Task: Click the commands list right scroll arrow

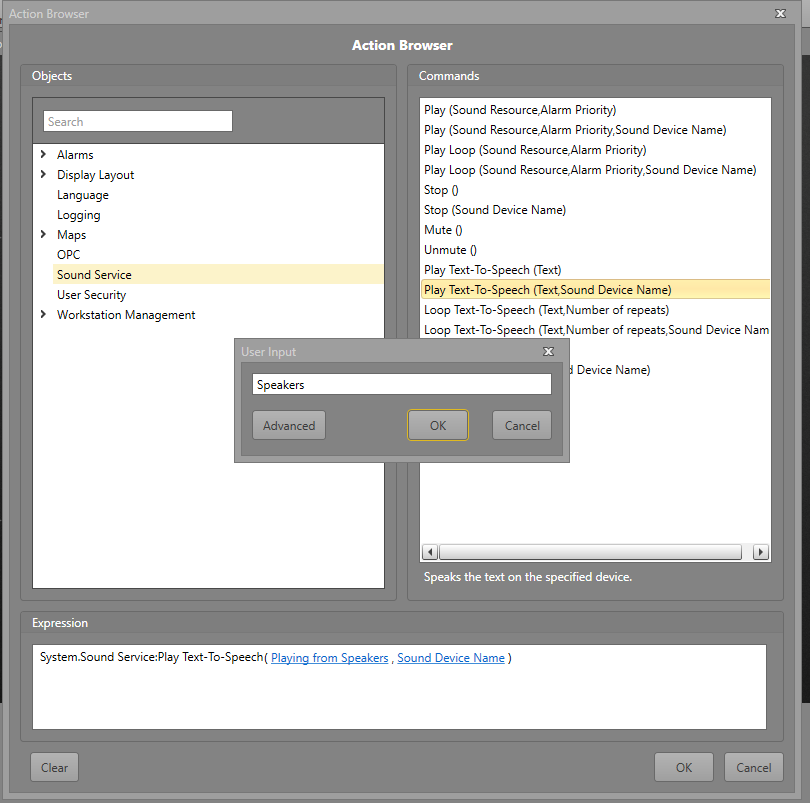Action: click(760, 552)
